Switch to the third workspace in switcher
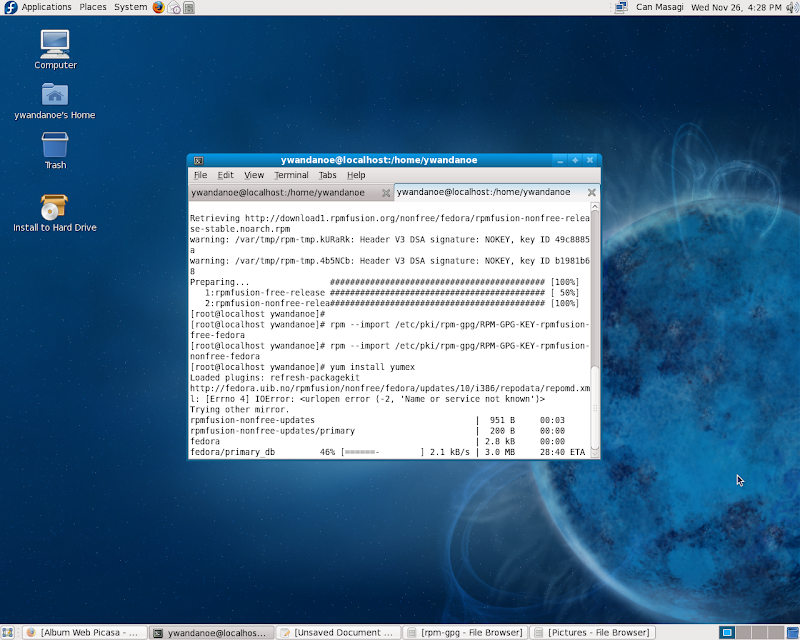Image resolution: width=800 pixels, height=640 pixels. 760,633
